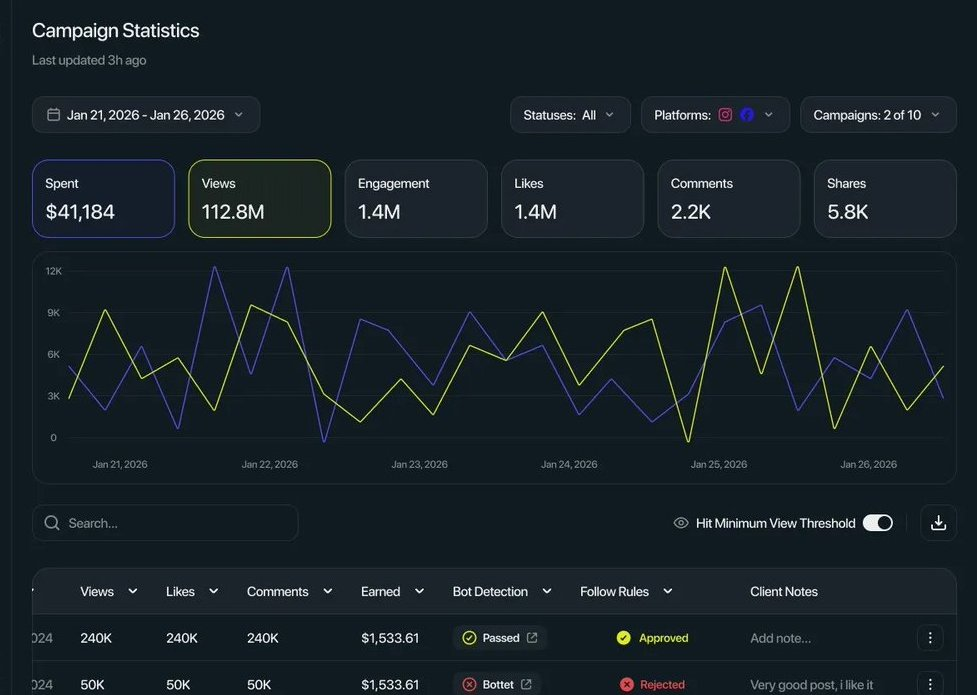Viewport: 977px width, 695px height.
Task: Open three-dot menu for Approved row
Action: click(930, 638)
